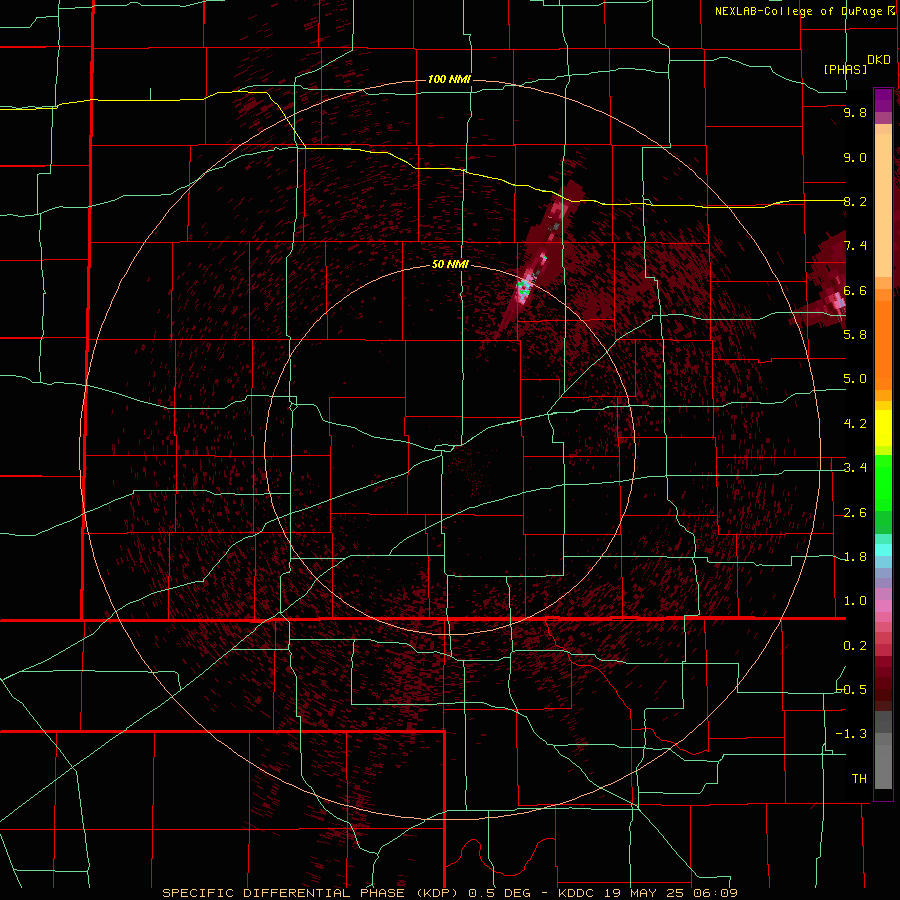Viewport: 900px width, 900px height.
Task: Click the 8.2 scale value
Action: tap(855, 201)
